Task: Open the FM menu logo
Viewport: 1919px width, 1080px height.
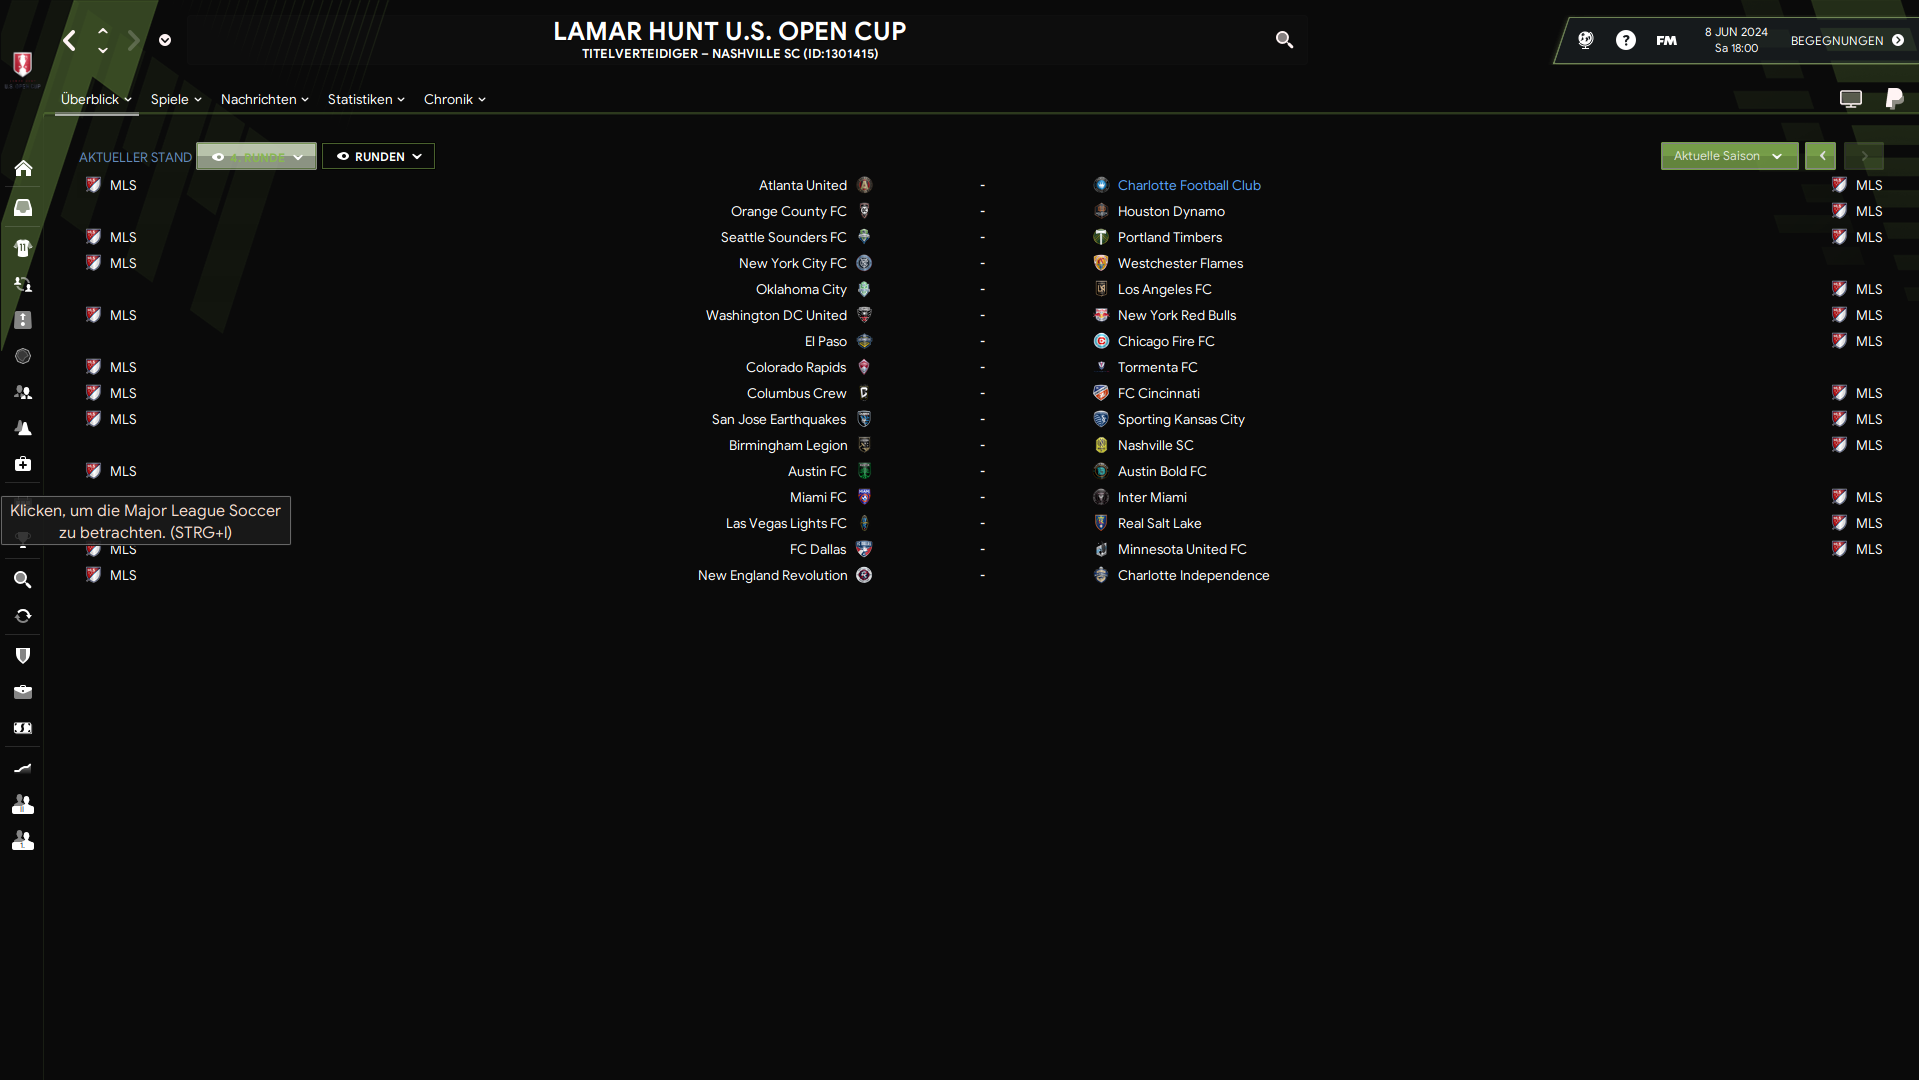Action: tap(1666, 41)
